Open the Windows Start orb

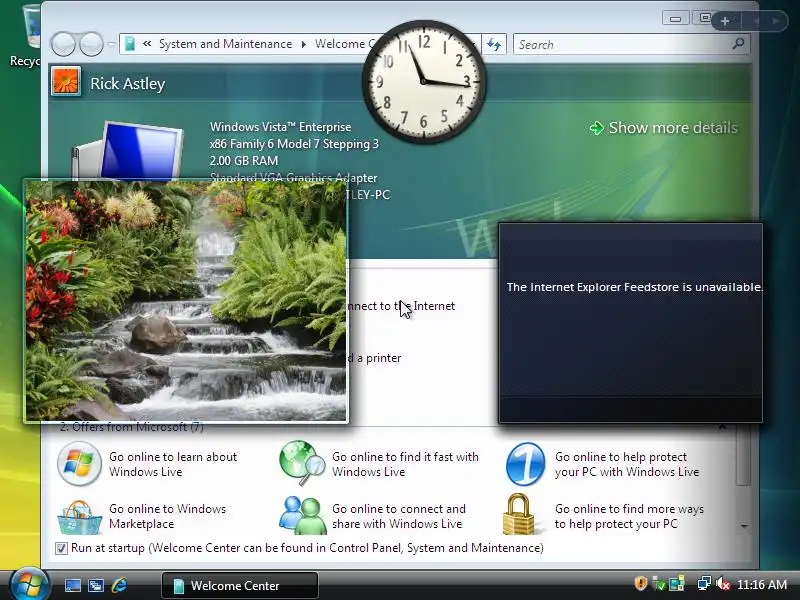29,584
